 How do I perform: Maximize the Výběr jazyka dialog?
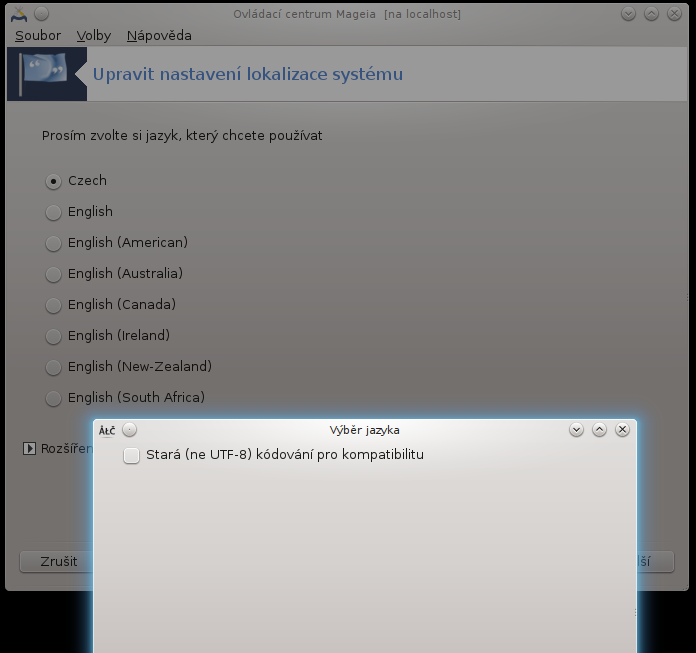tap(599, 430)
